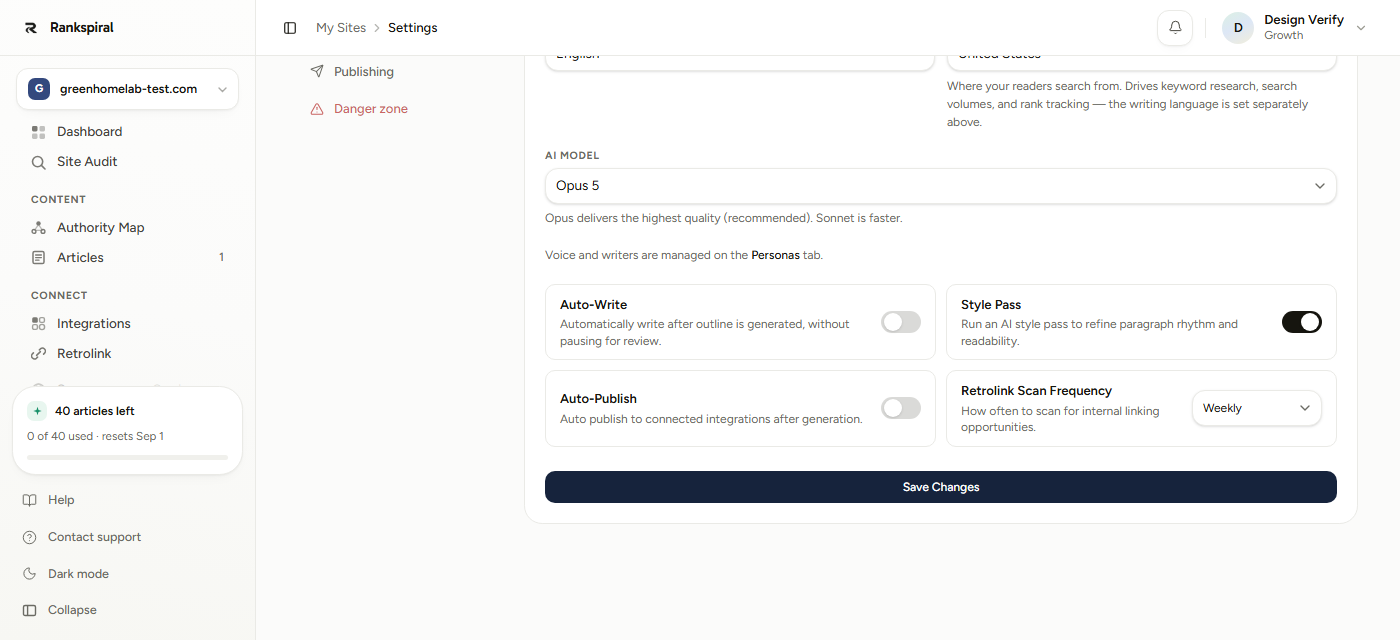
Task: Click the green sparkle articles-left icon
Action: 37,411
